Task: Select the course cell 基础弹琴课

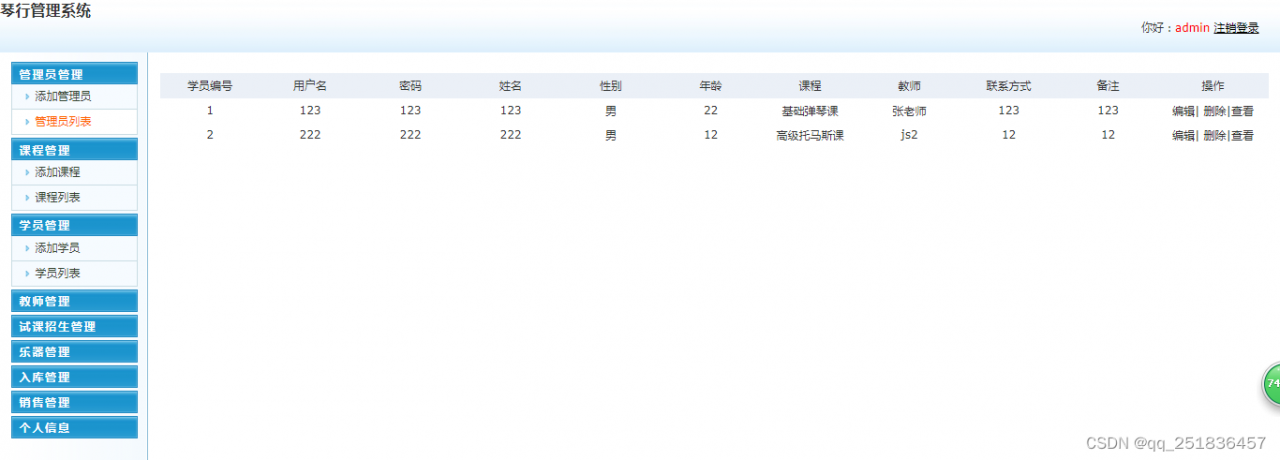Action: [810, 111]
